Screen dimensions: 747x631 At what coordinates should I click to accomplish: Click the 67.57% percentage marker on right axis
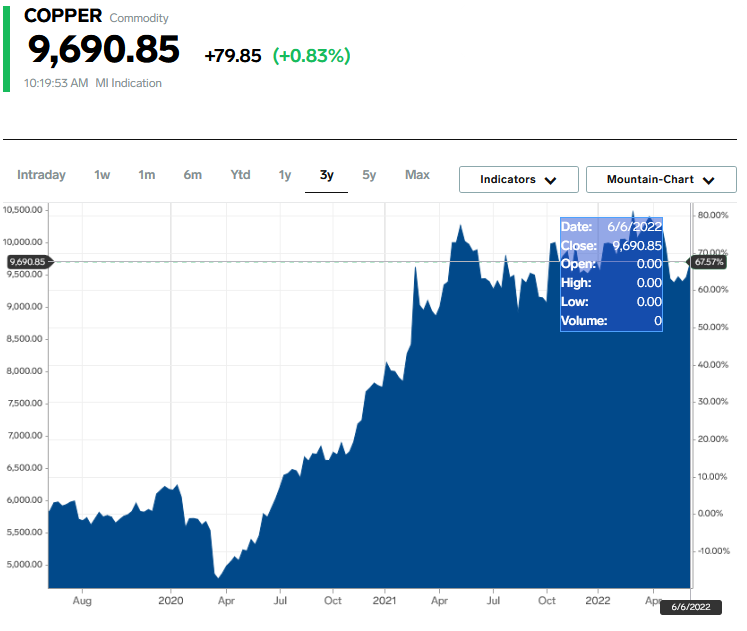click(709, 262)
